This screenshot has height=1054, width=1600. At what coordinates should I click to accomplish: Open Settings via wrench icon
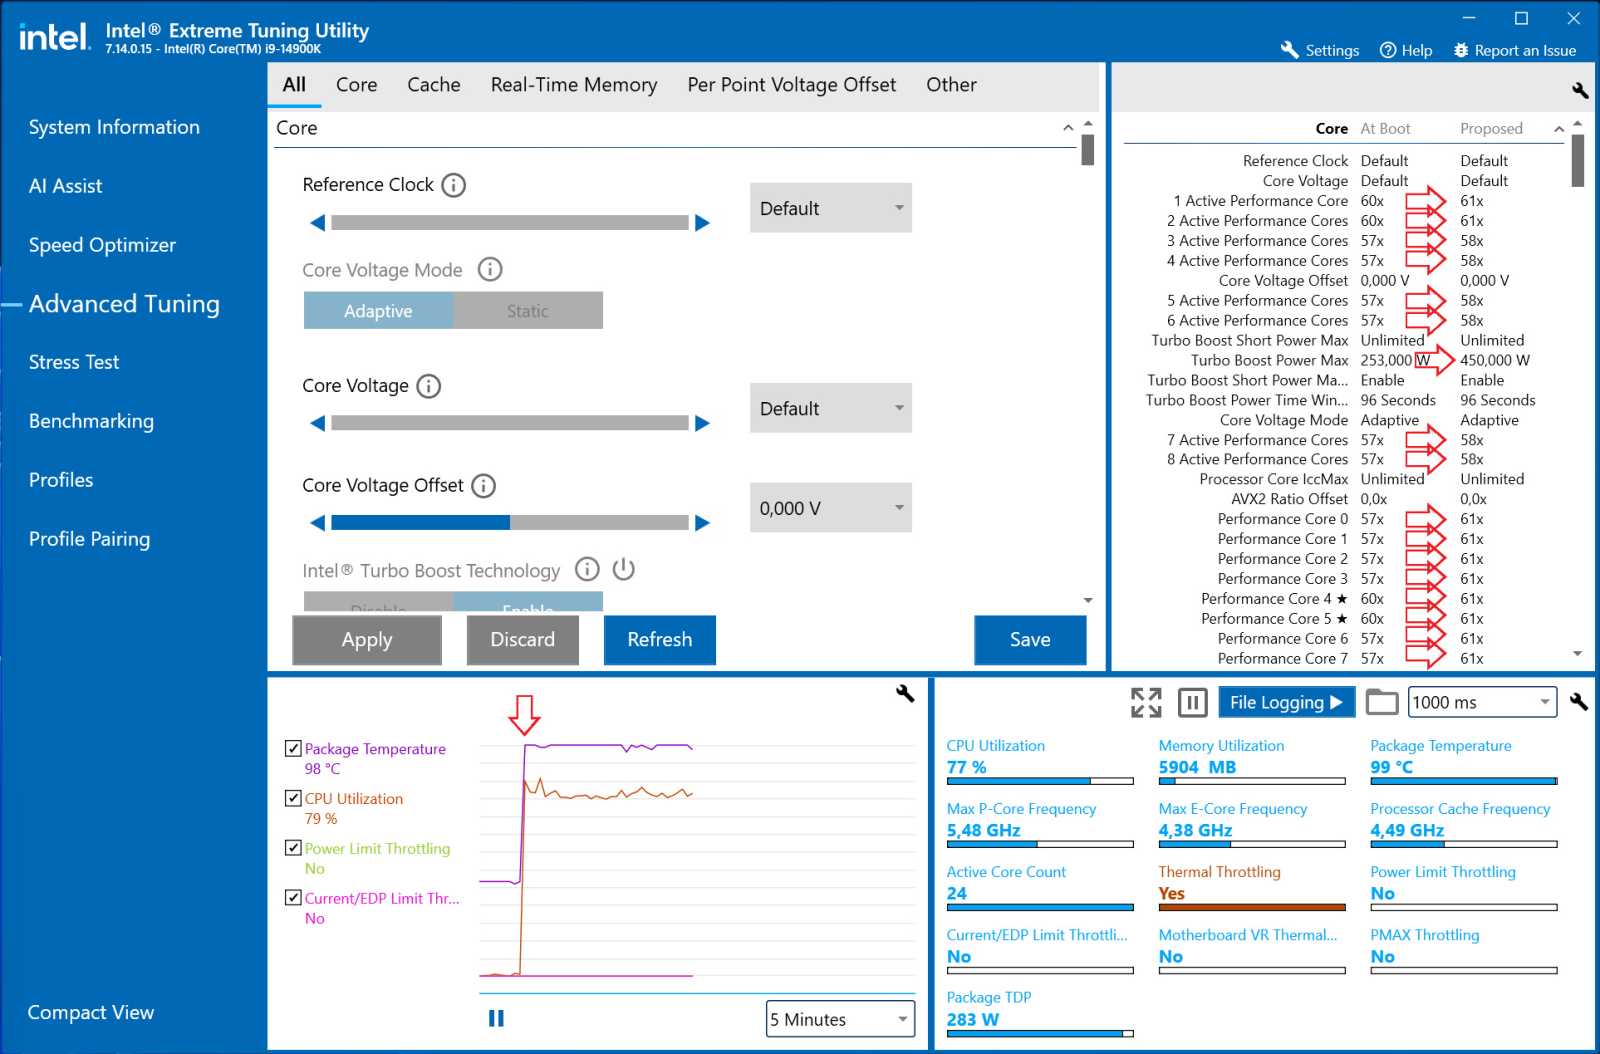(1290, 50)
